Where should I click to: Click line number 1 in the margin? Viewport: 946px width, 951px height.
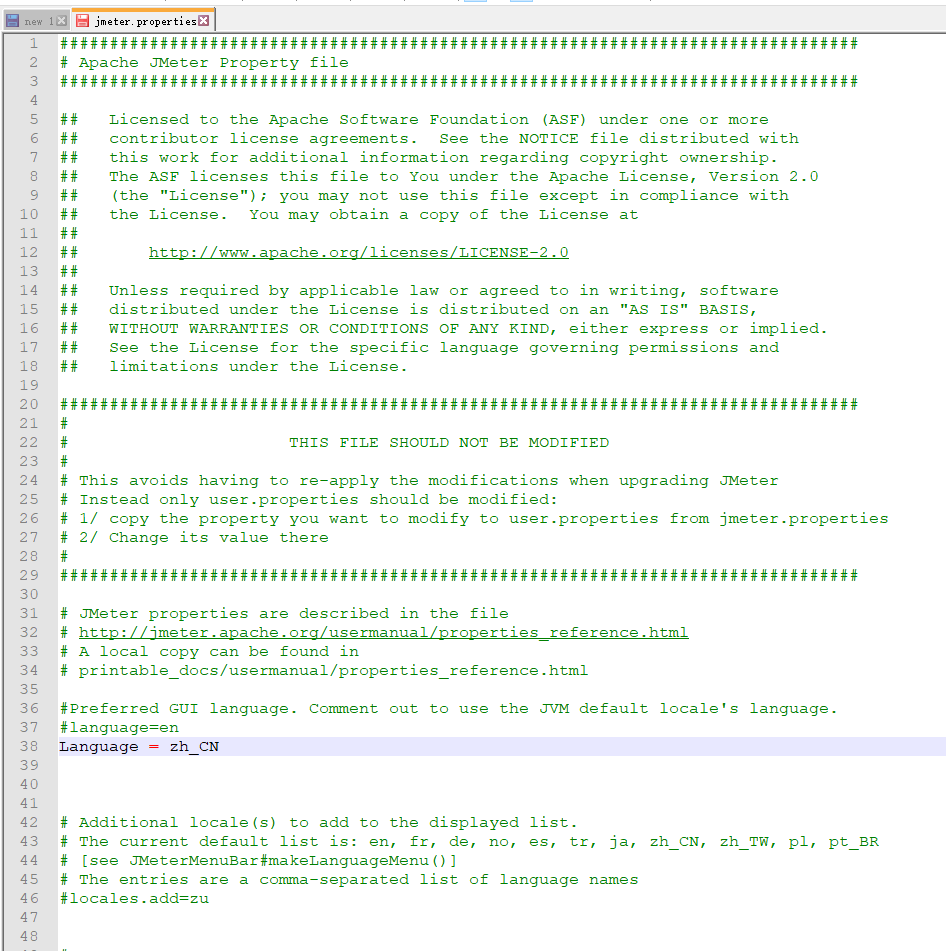(x=34, y=44)
